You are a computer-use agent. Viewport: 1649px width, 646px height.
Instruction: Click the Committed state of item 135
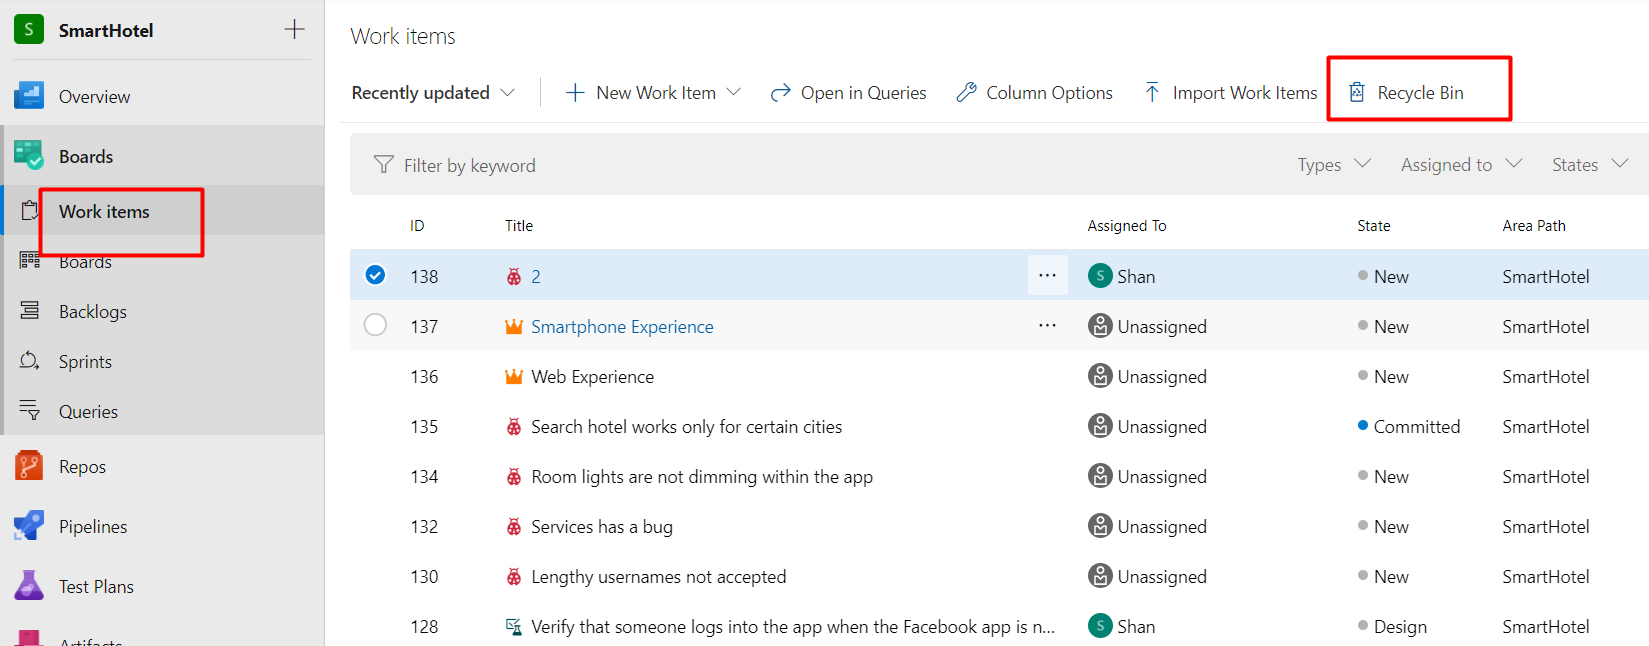[1409, 427]
